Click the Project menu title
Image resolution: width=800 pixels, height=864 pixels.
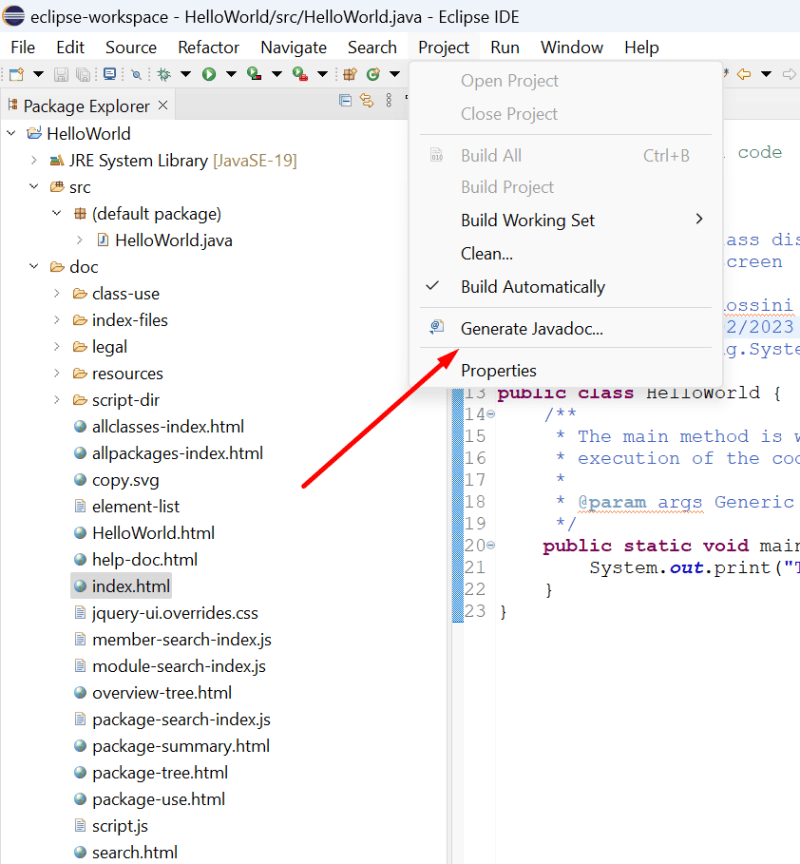(x=444, y=47)
